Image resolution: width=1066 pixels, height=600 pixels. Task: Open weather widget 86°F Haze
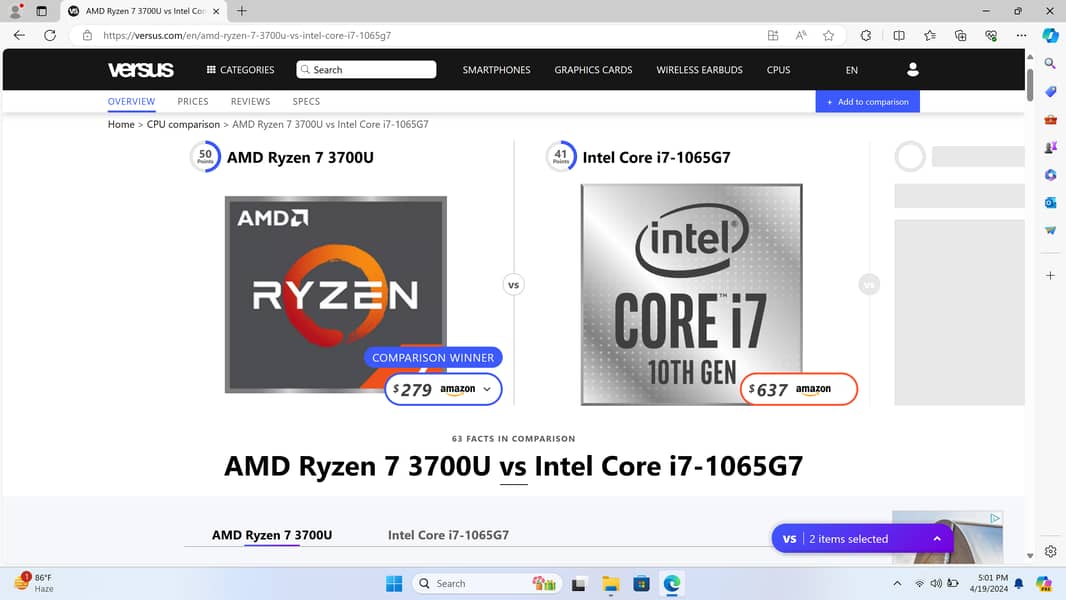34,583
